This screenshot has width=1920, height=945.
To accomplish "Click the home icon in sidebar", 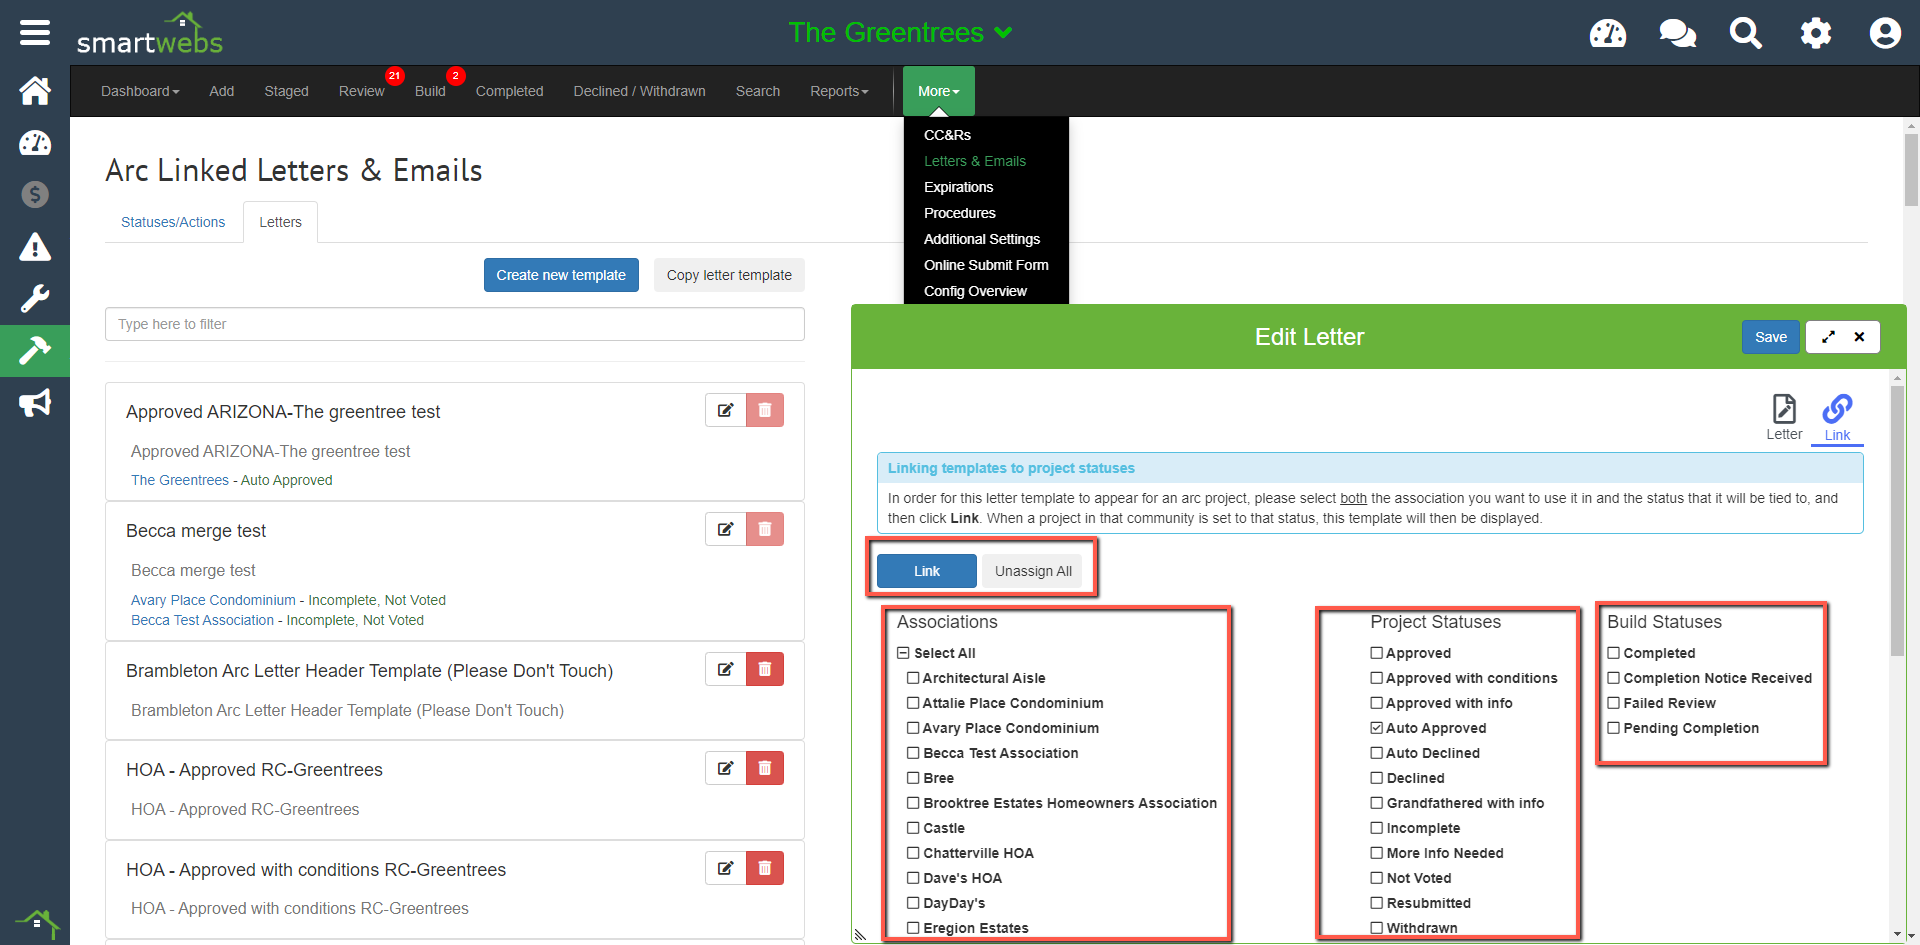I will point(35,91).
